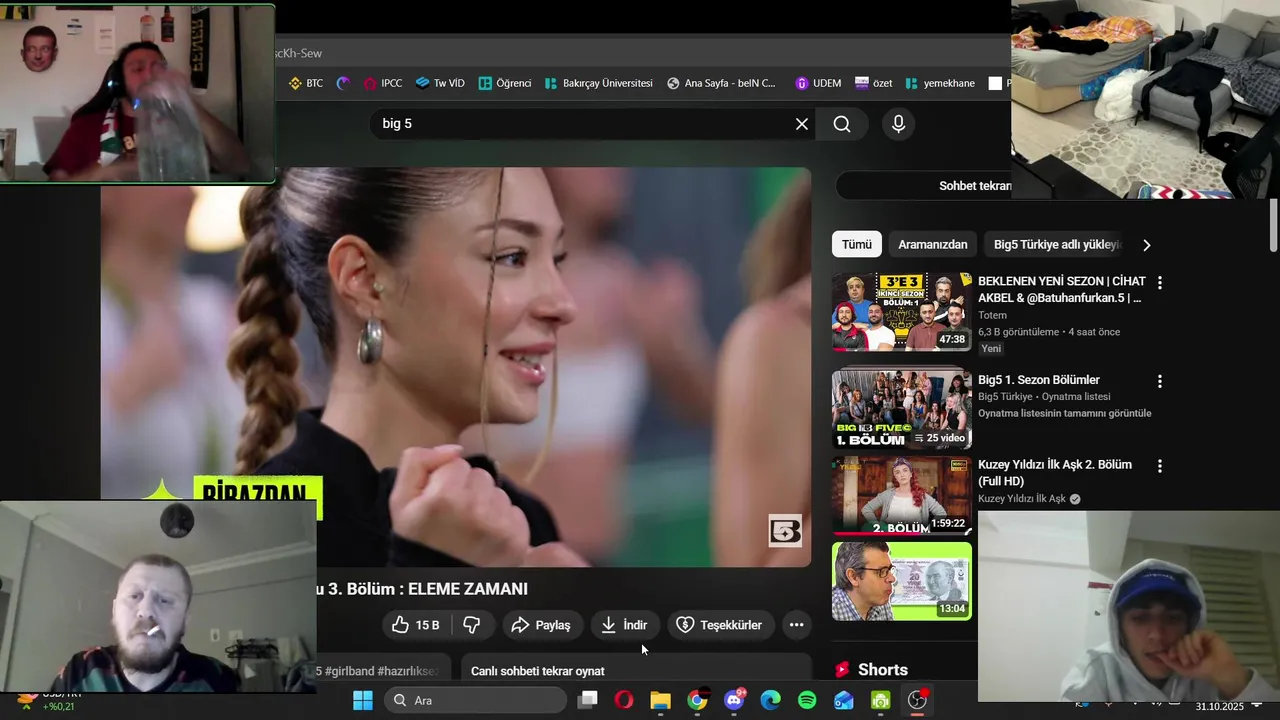Open the green Android emulator taskbar icon
Screen dimensions: 1280x720
pyautogui.click(x=880, y=700)
